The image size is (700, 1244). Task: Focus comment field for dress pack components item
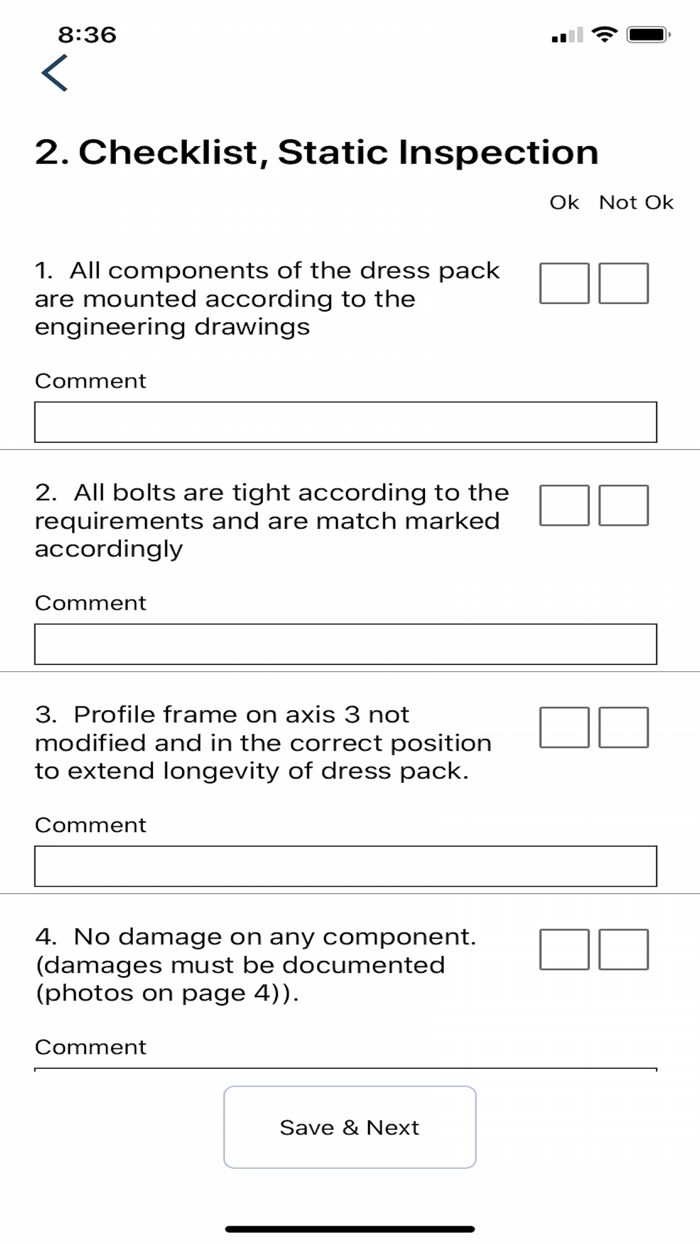346,422
